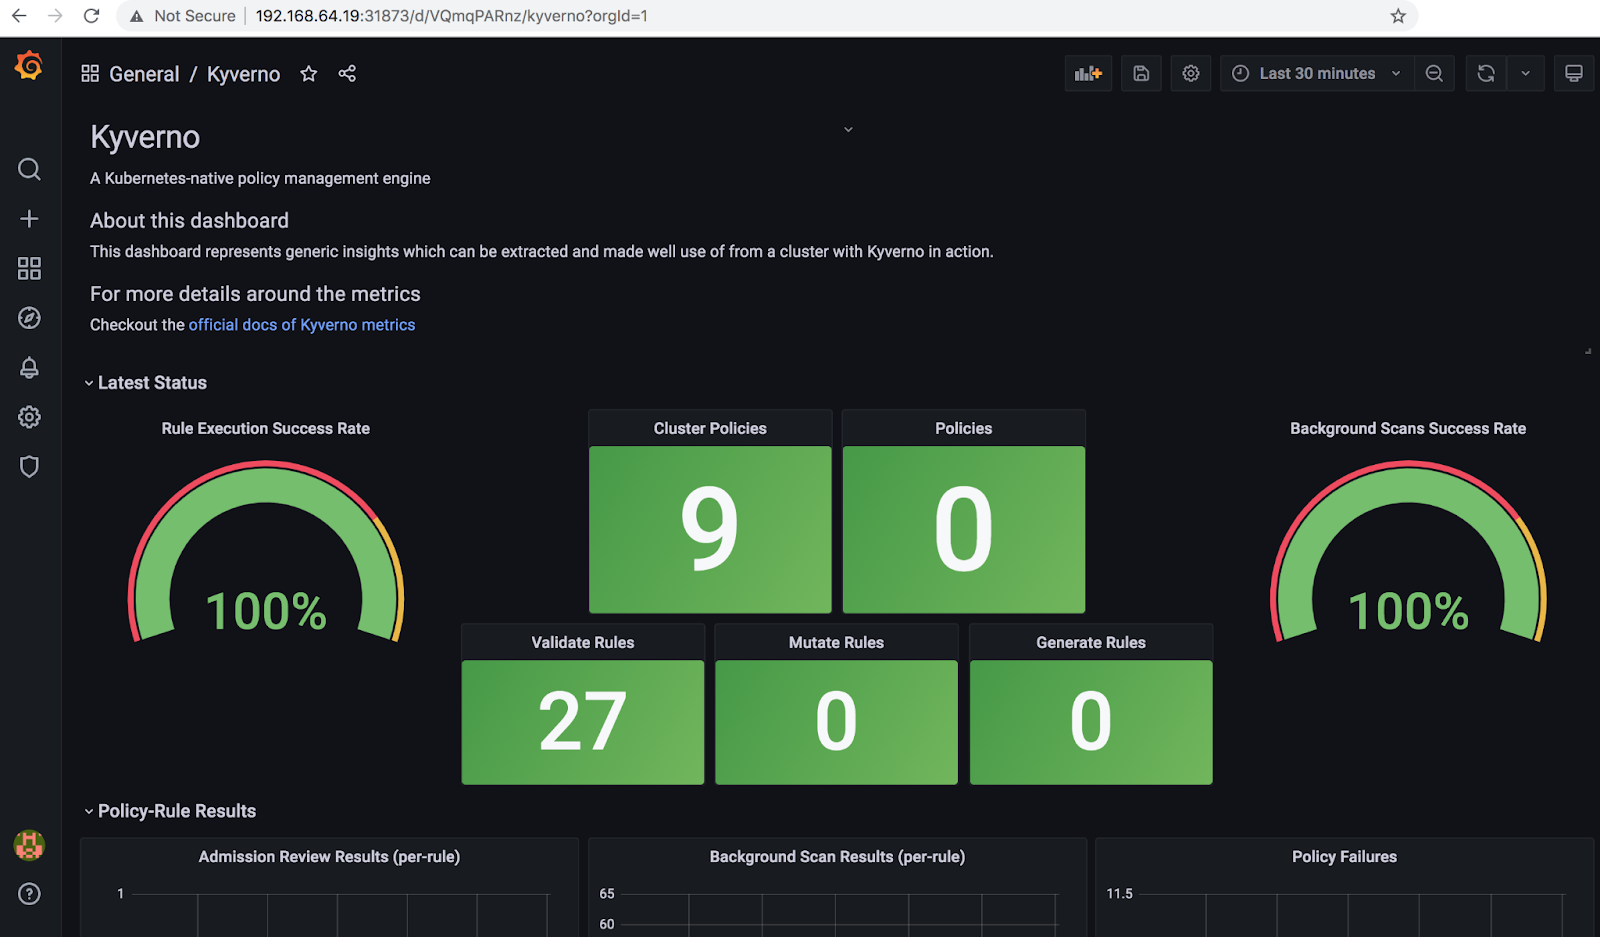This screenshot has height=937, width=1600.
Task: Click the browser address bar URL
Action: pyautogui.click(x=452, y=16)
